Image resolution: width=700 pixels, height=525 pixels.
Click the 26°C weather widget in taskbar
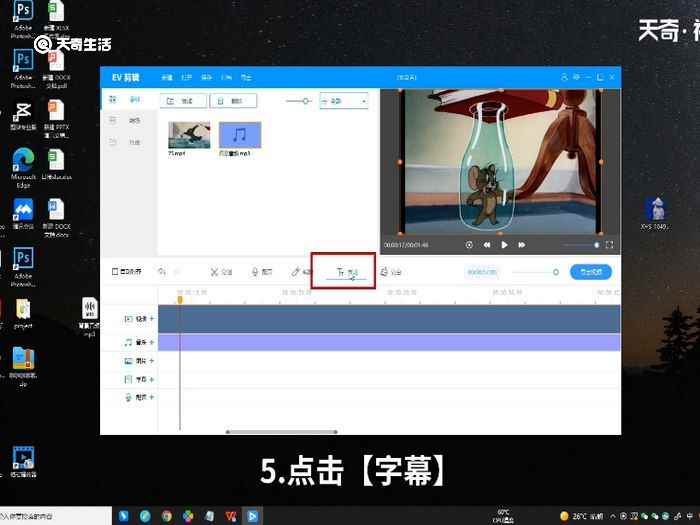click(x=581, y=516)
